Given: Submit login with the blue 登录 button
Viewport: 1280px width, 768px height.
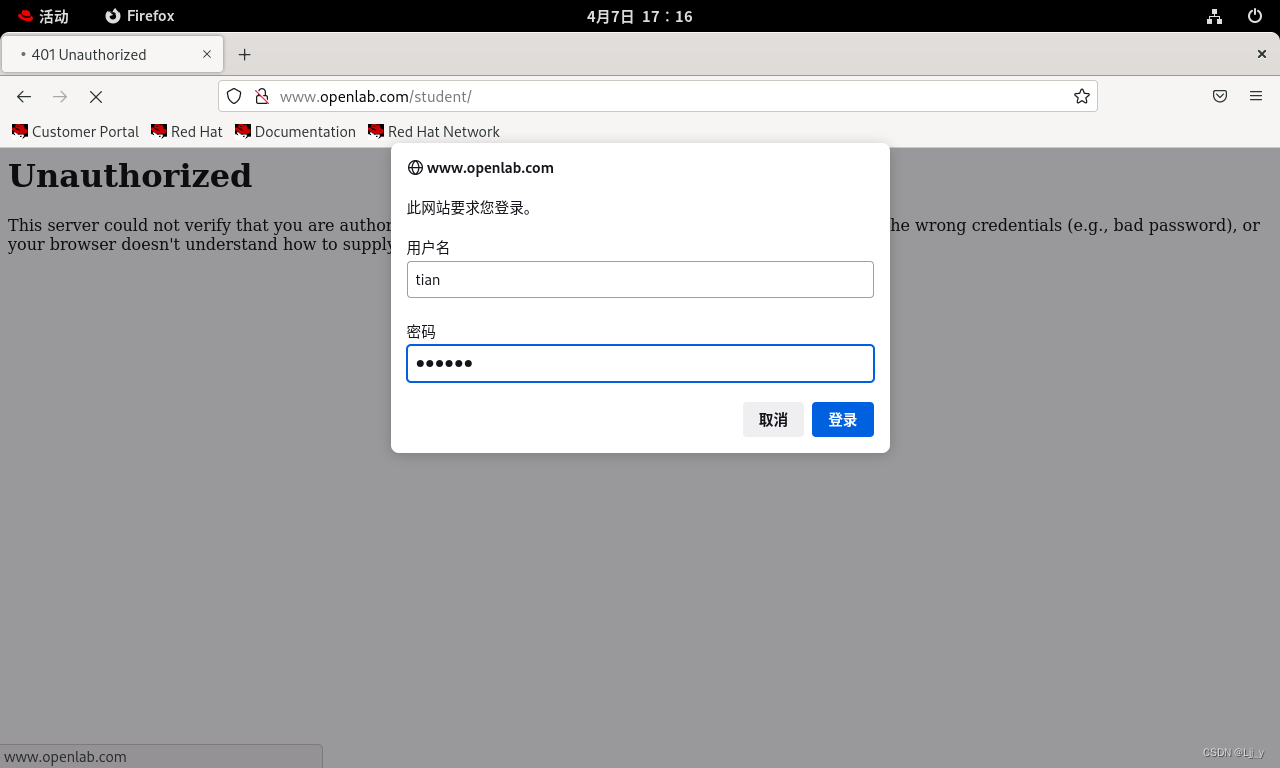Looking at the screenshot, I should tap(843, 420).
